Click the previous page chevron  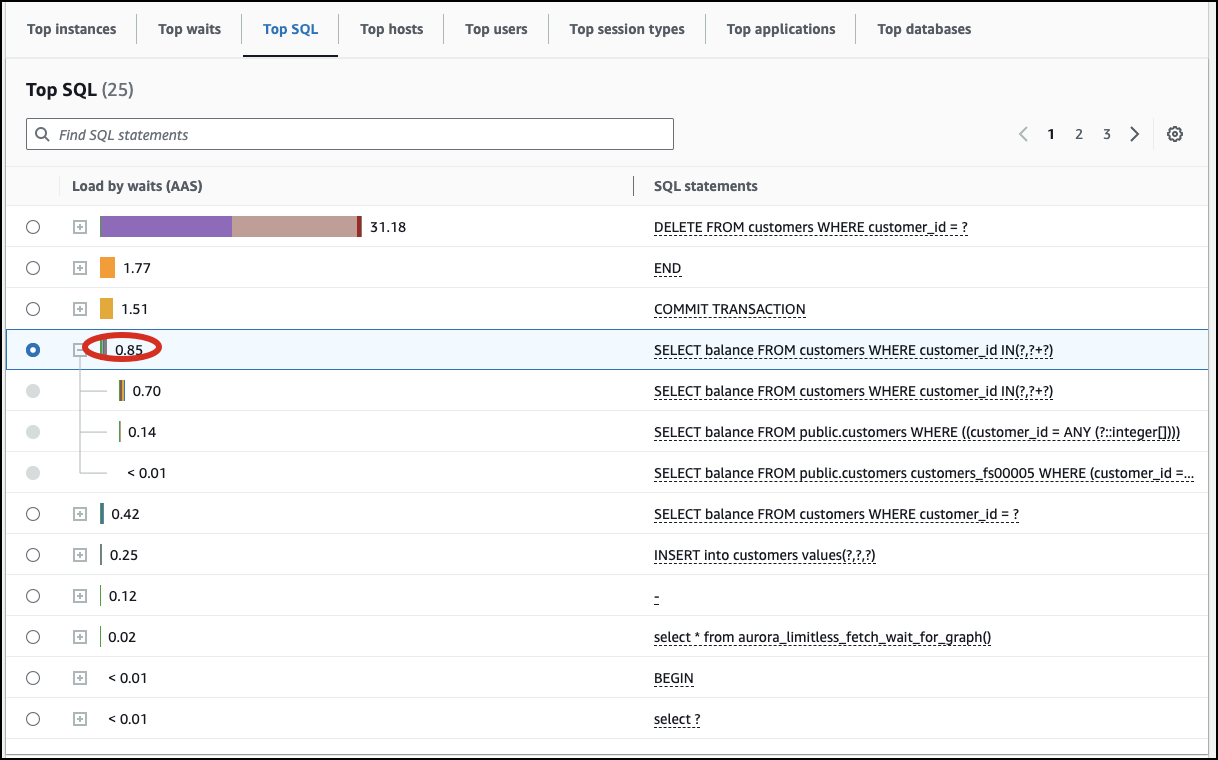tap(1022, 133)
